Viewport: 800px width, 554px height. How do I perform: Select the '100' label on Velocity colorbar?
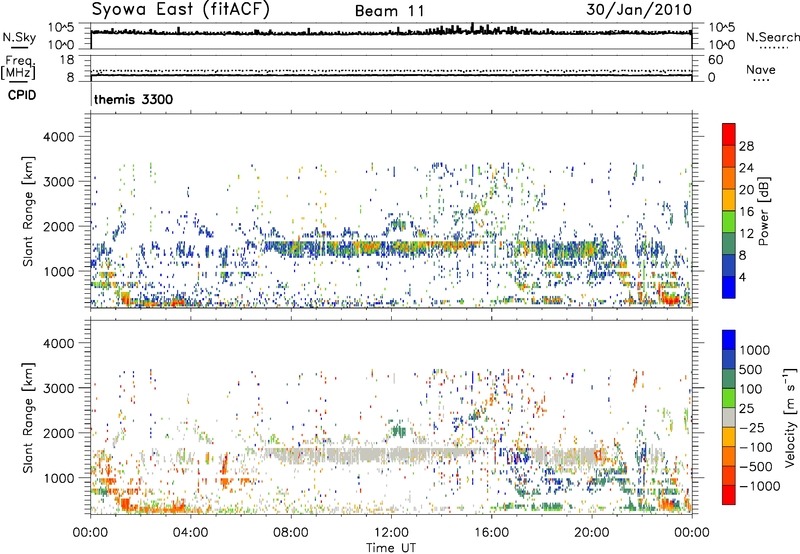pyautogui.click(x=751, y=389)
